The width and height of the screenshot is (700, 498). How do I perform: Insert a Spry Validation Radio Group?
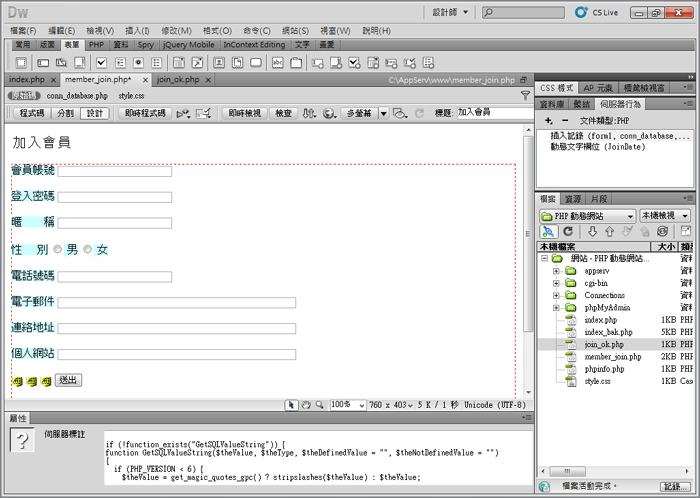429,63
